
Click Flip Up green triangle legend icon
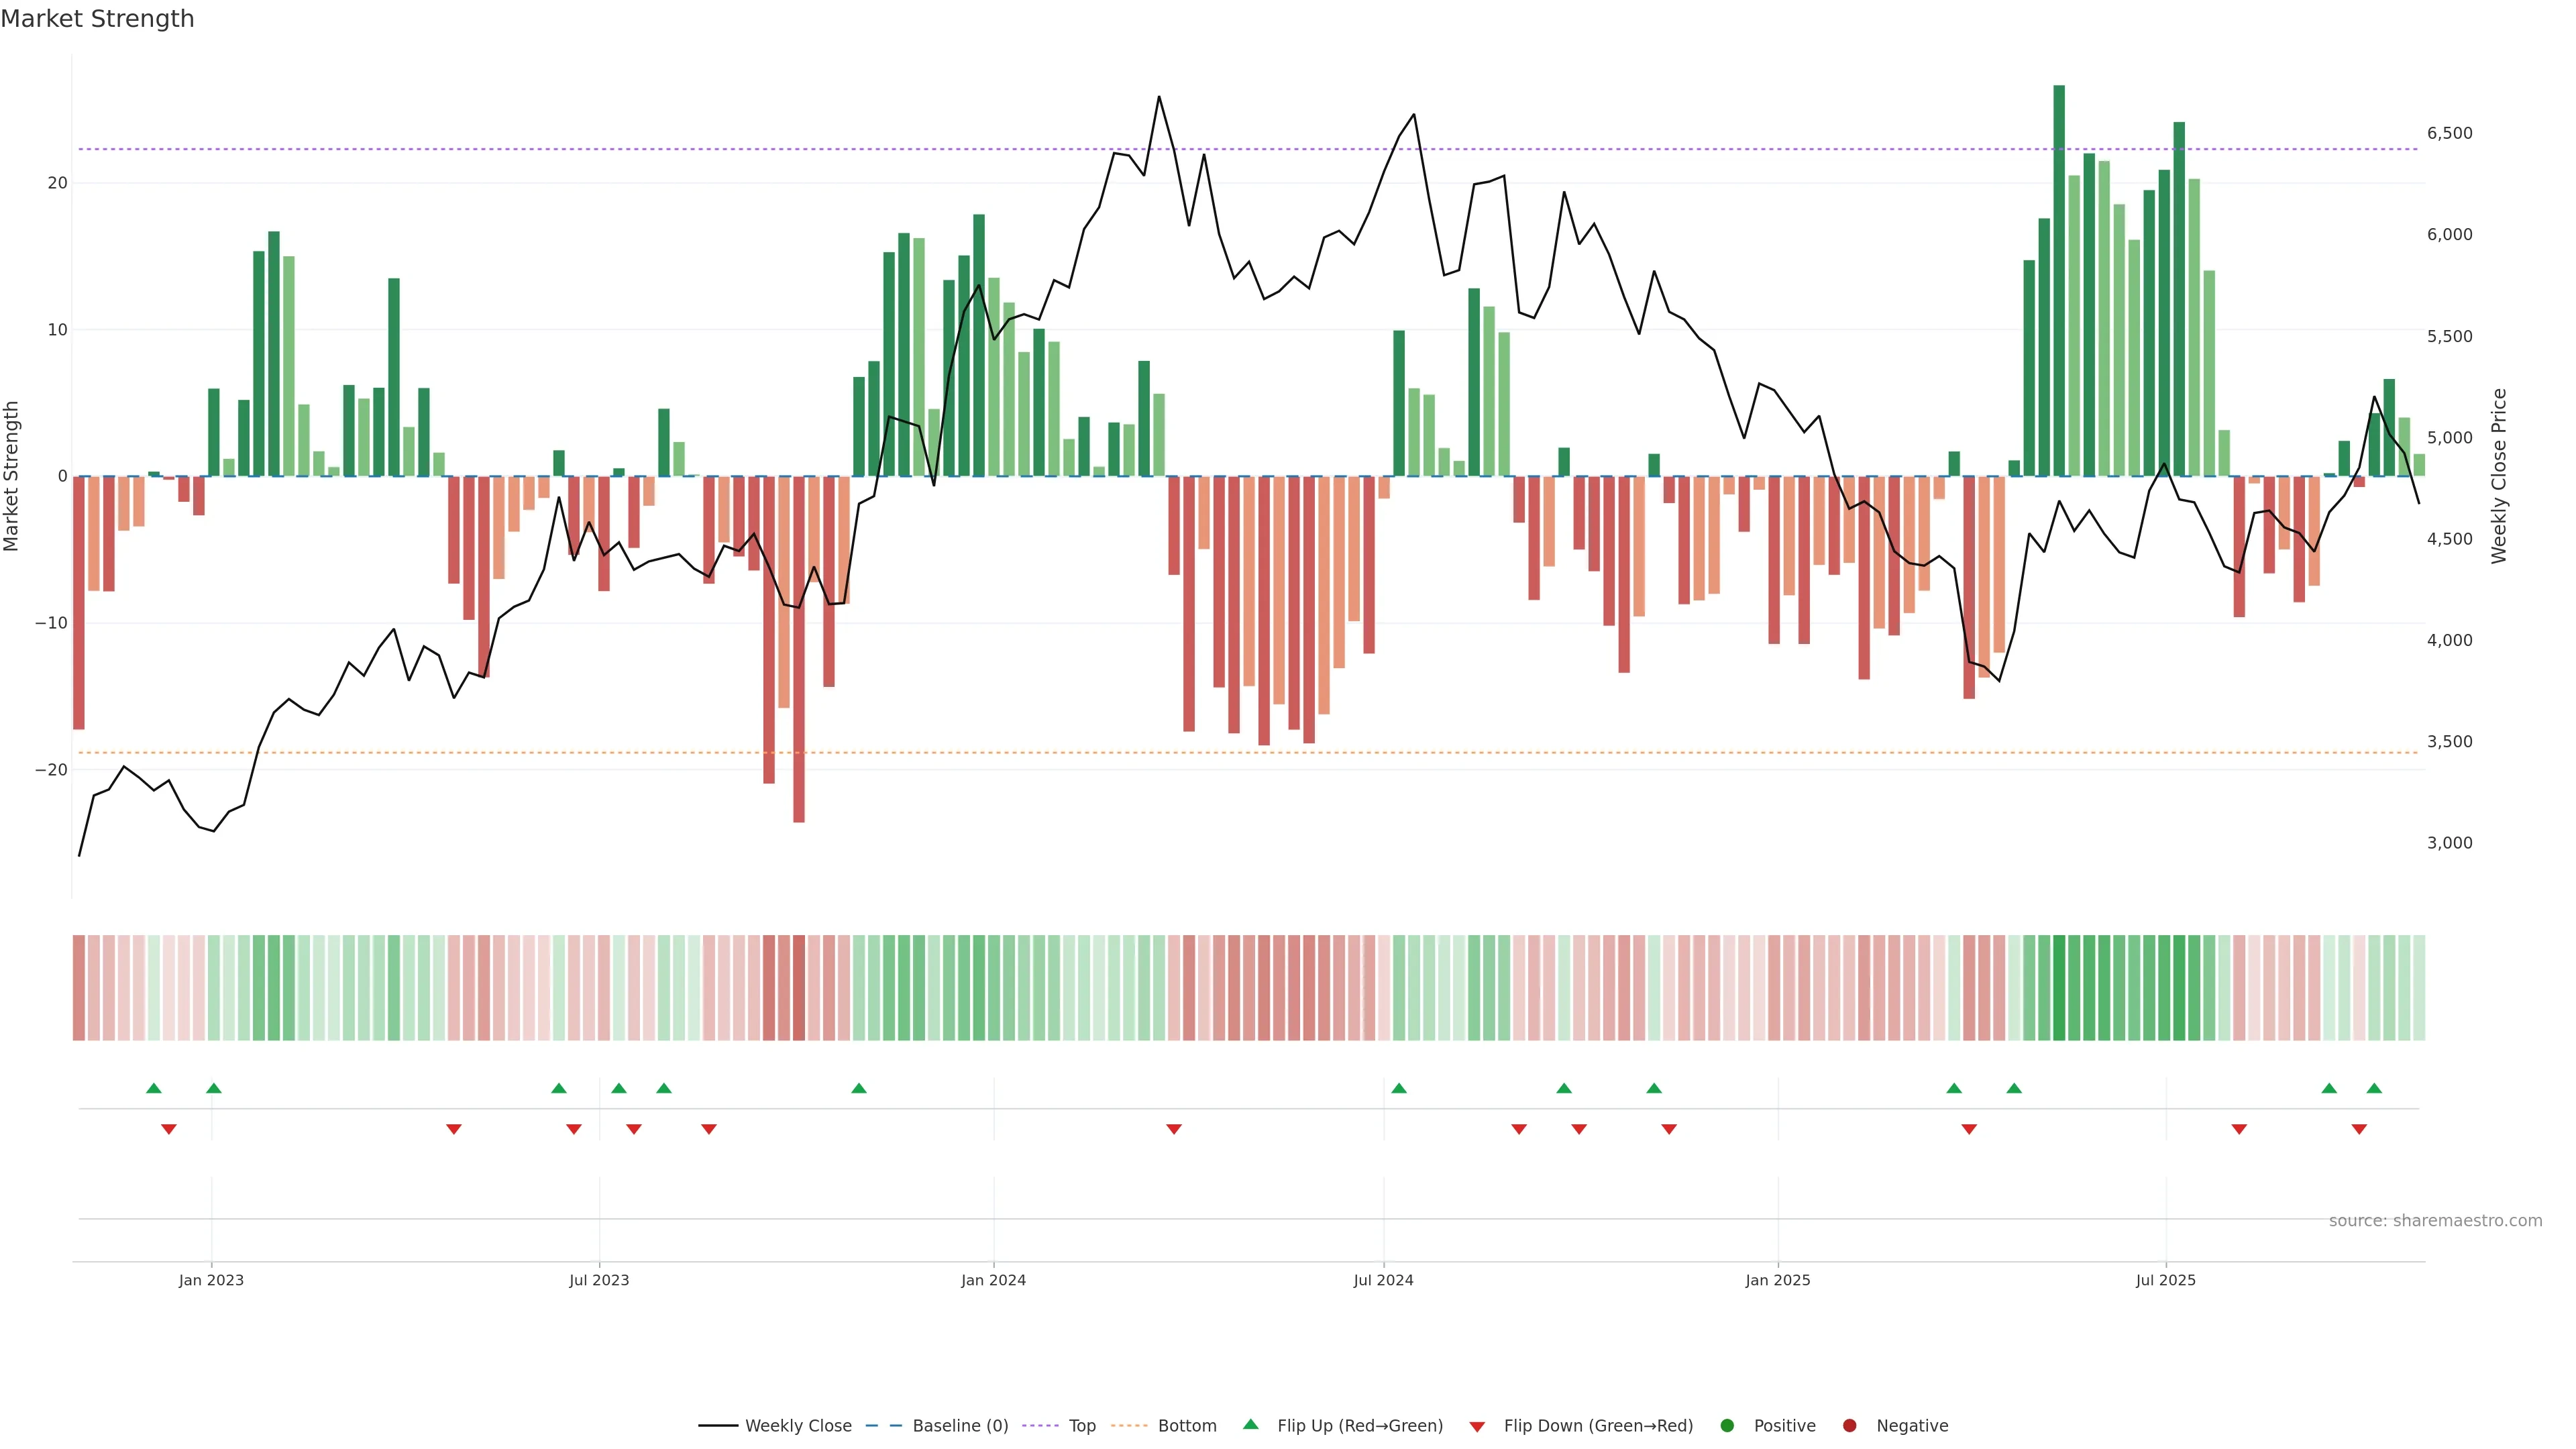click(x=1250, y=1425)
